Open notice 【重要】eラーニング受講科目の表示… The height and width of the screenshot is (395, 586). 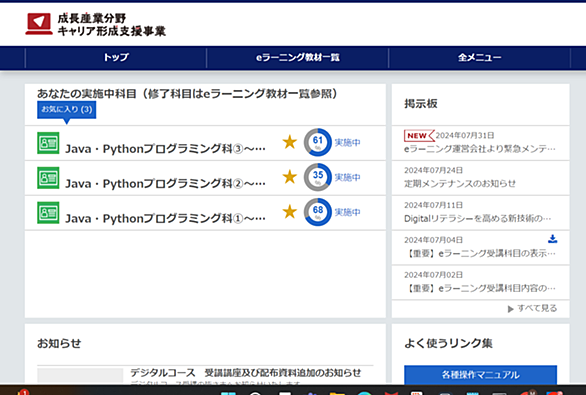[x=479, y=253]
